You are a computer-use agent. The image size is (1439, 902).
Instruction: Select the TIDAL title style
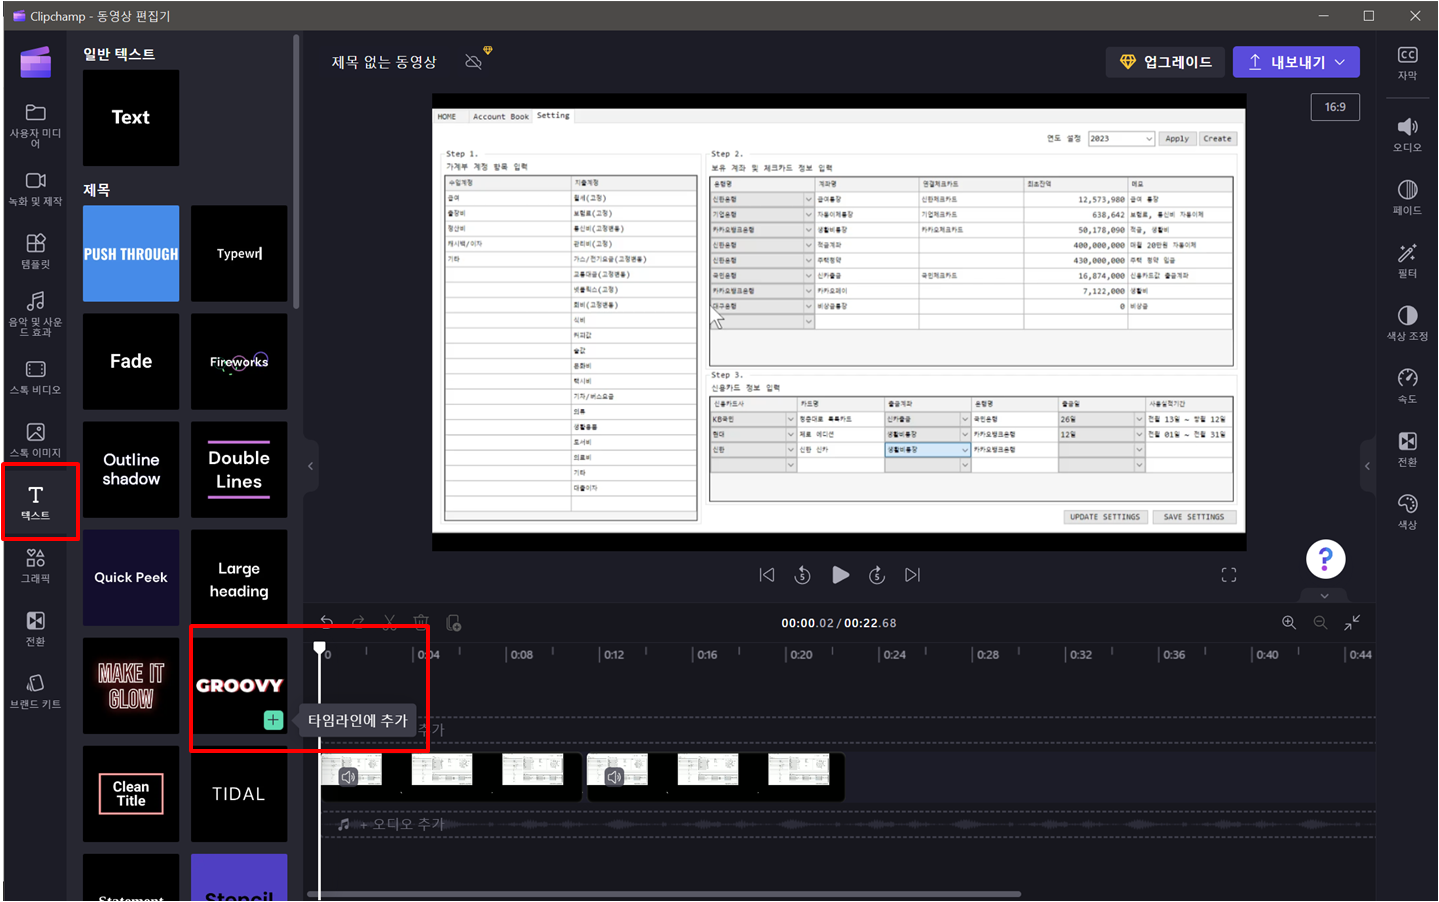pos(239,794)
